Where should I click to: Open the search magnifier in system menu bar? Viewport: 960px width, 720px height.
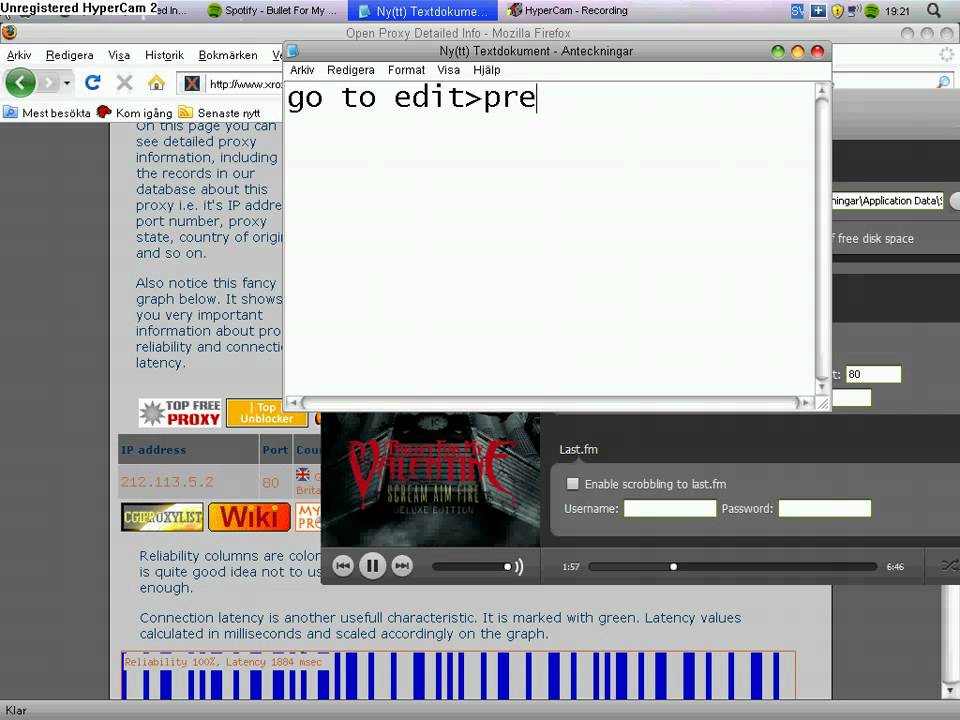pos(934,10)
